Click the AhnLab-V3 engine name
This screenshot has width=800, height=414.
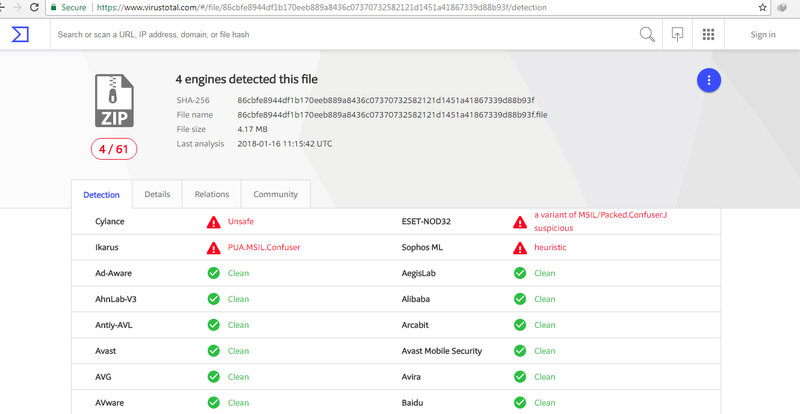click(x=116, y=299)
